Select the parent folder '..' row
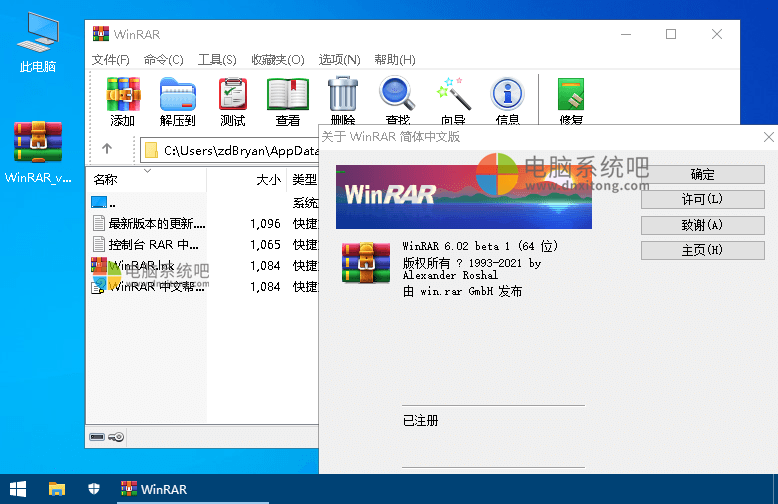This screenshot has width=778, height=504. click(x=204, y=202)
